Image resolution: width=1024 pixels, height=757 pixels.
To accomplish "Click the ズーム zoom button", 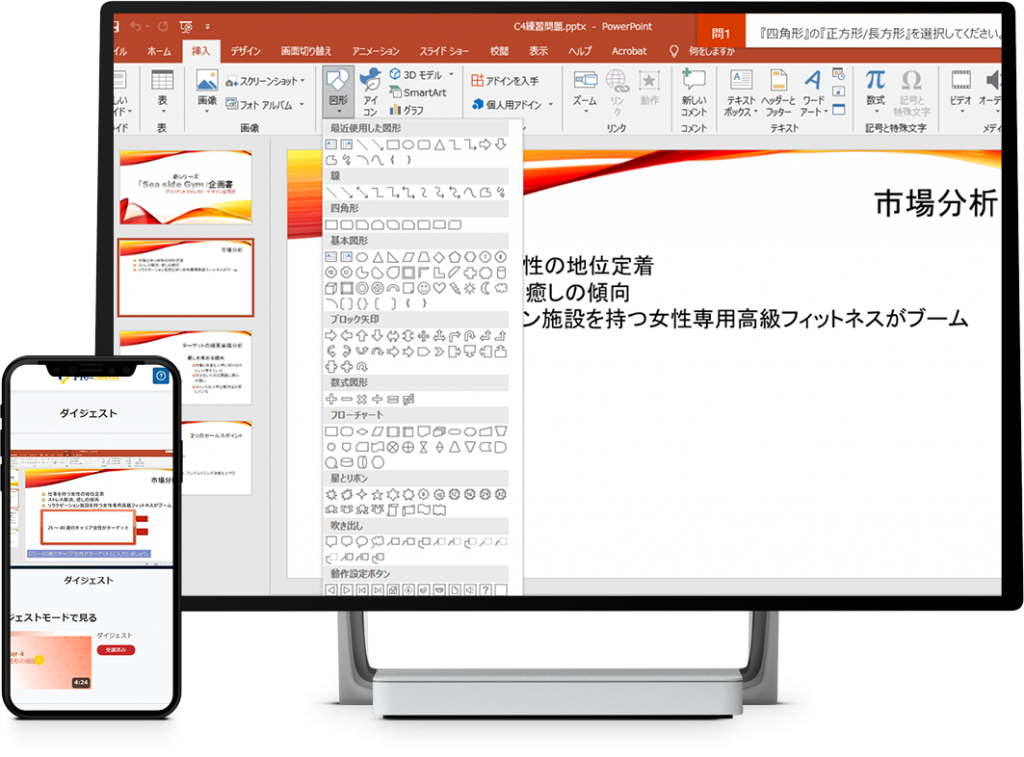I will [x=584, y=89].
